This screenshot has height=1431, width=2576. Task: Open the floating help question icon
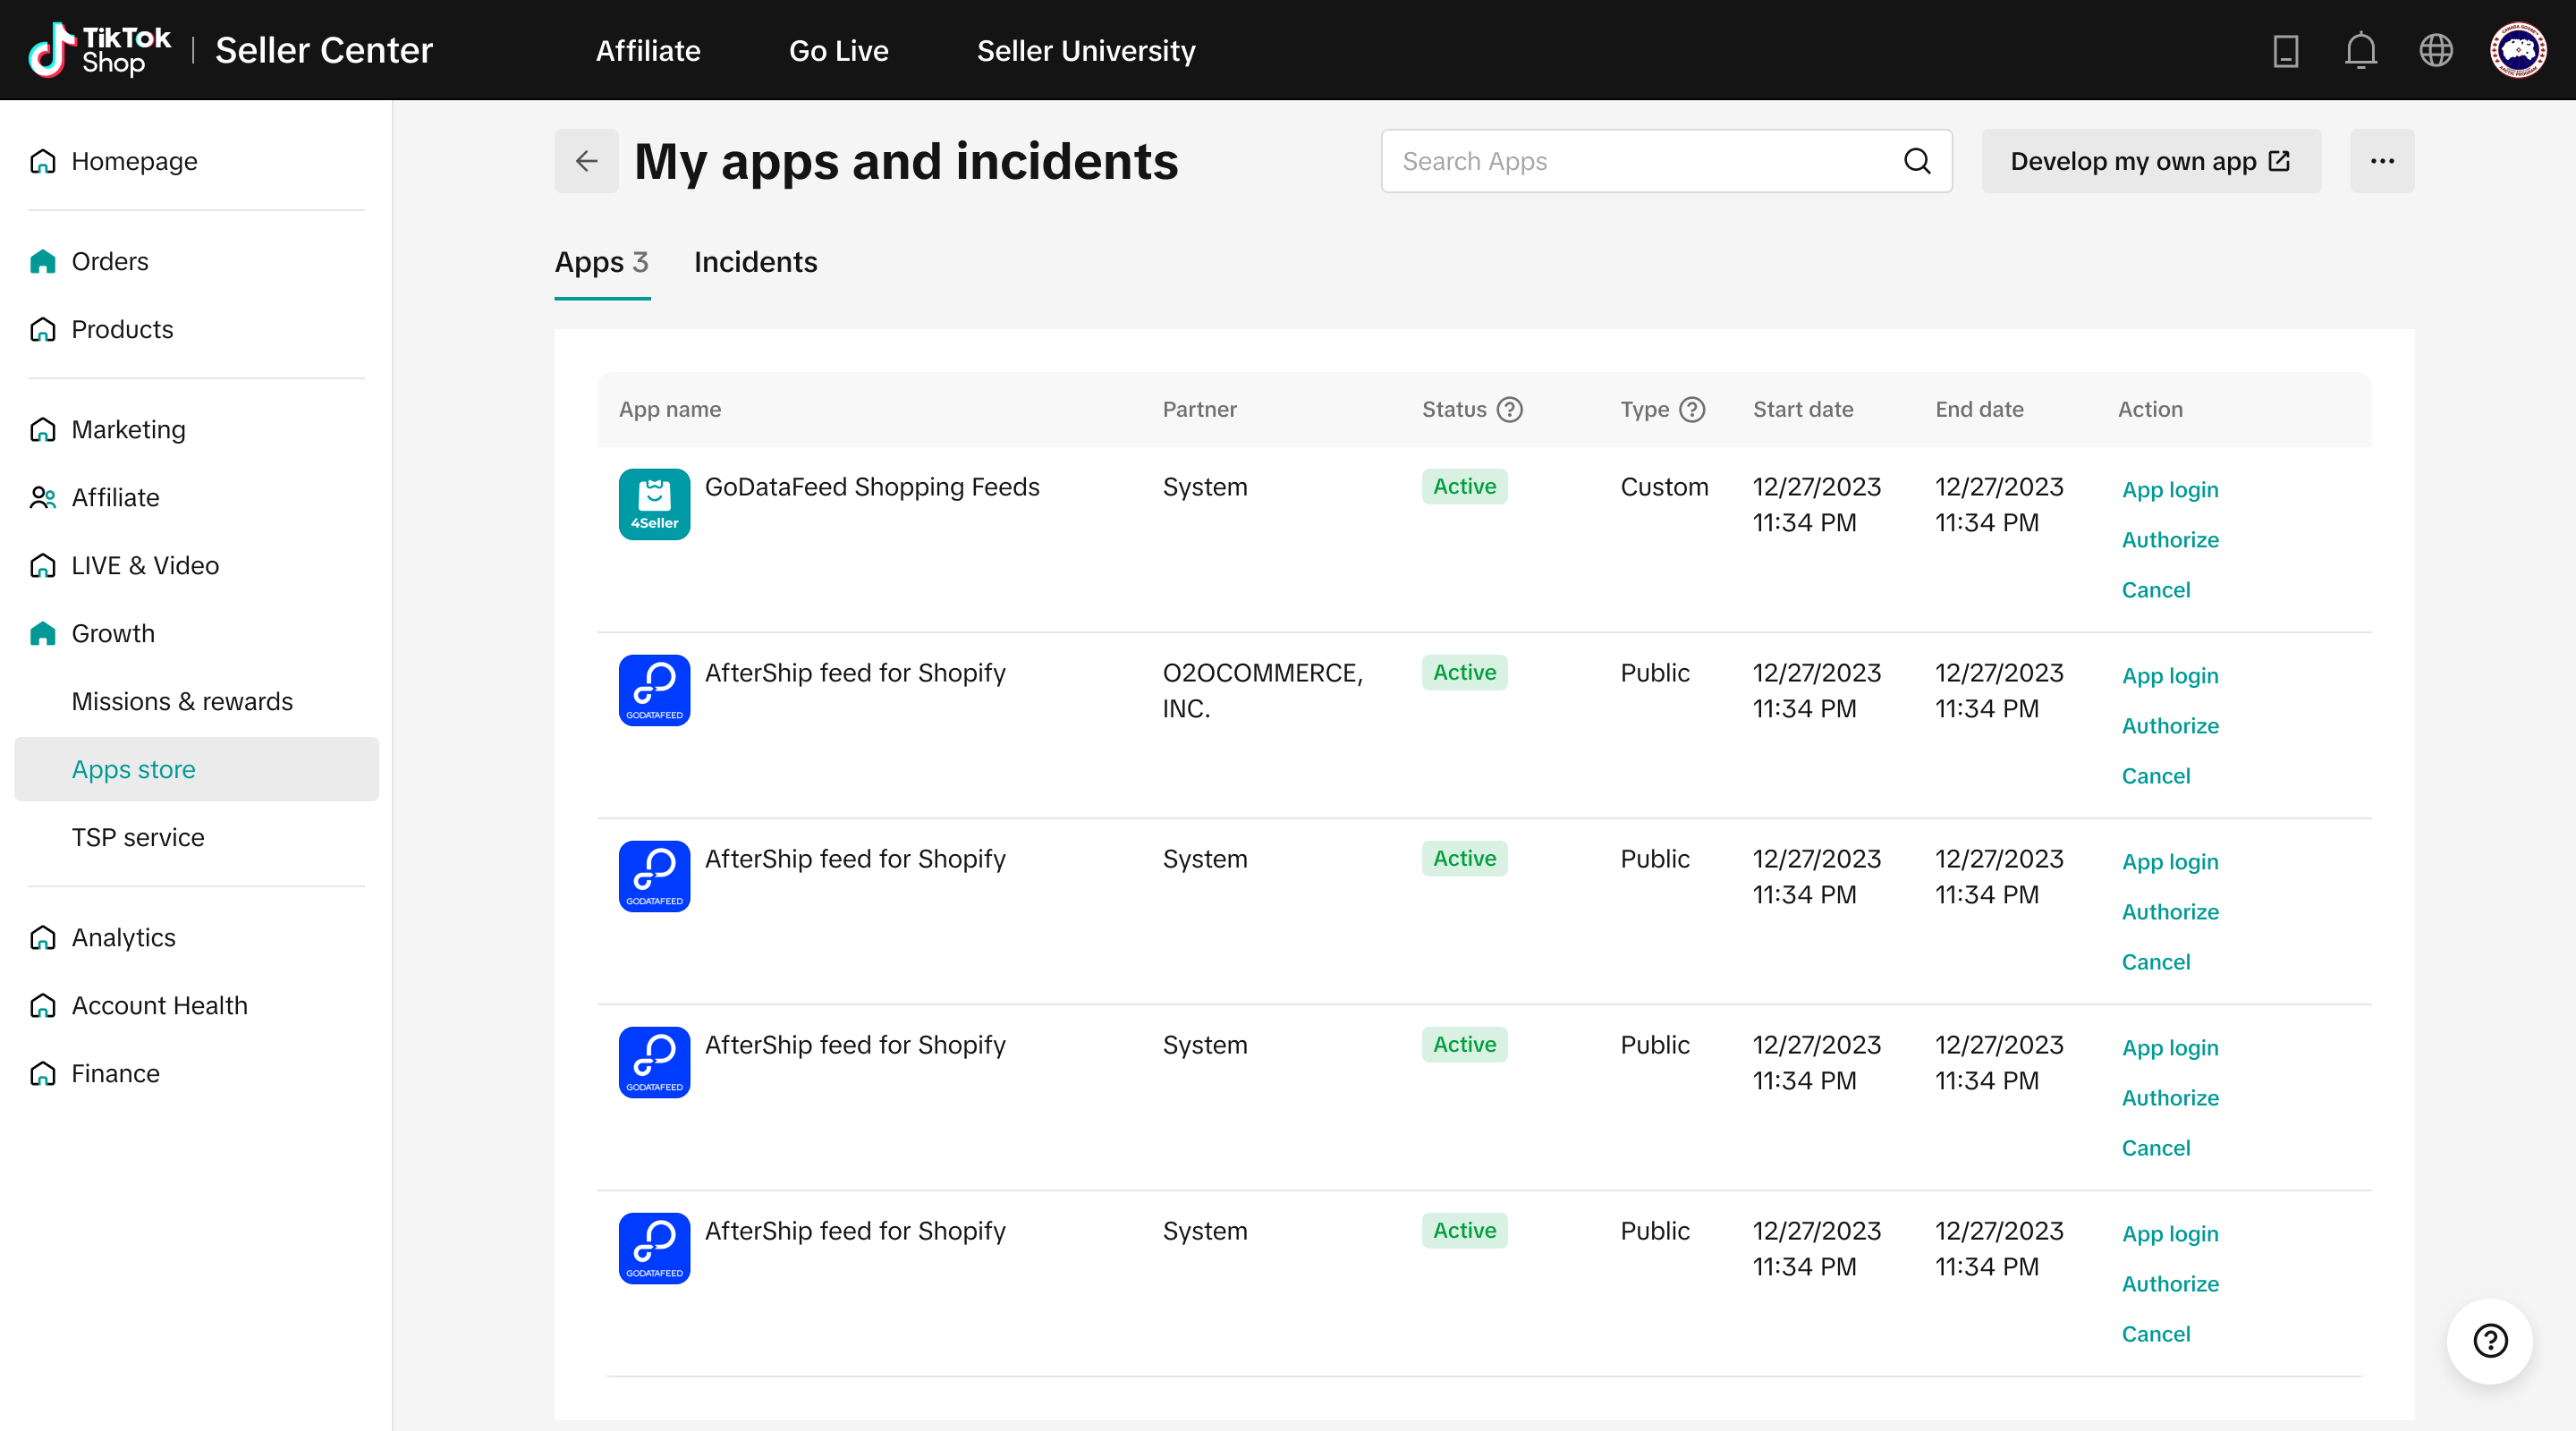click(2489, 1340)
